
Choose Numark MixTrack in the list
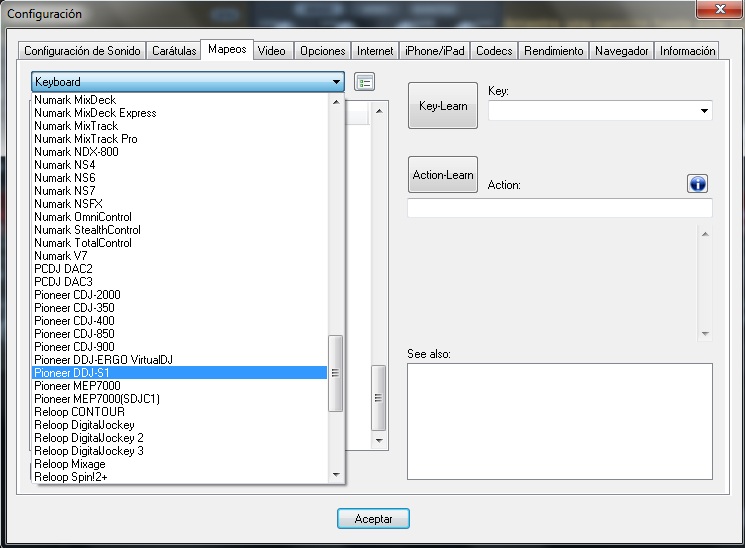click(x=180, y=126)
